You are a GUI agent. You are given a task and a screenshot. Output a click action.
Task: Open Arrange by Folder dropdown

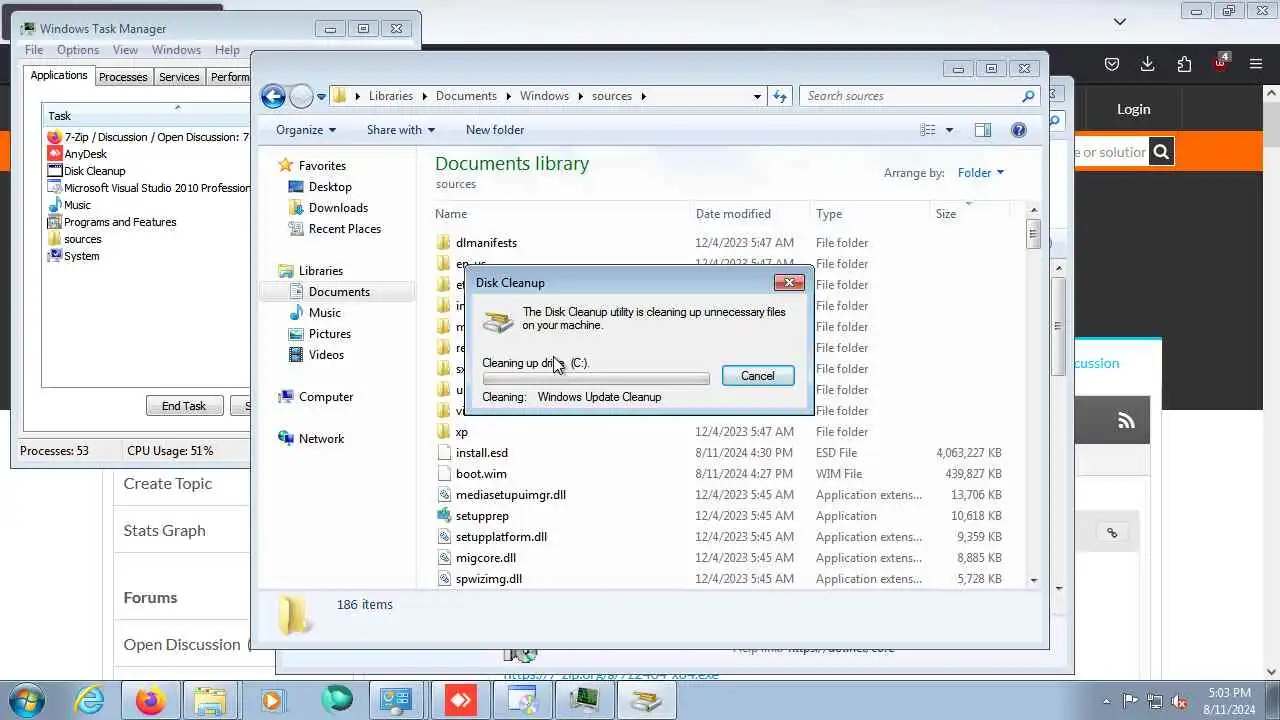[x=980, y=173]
